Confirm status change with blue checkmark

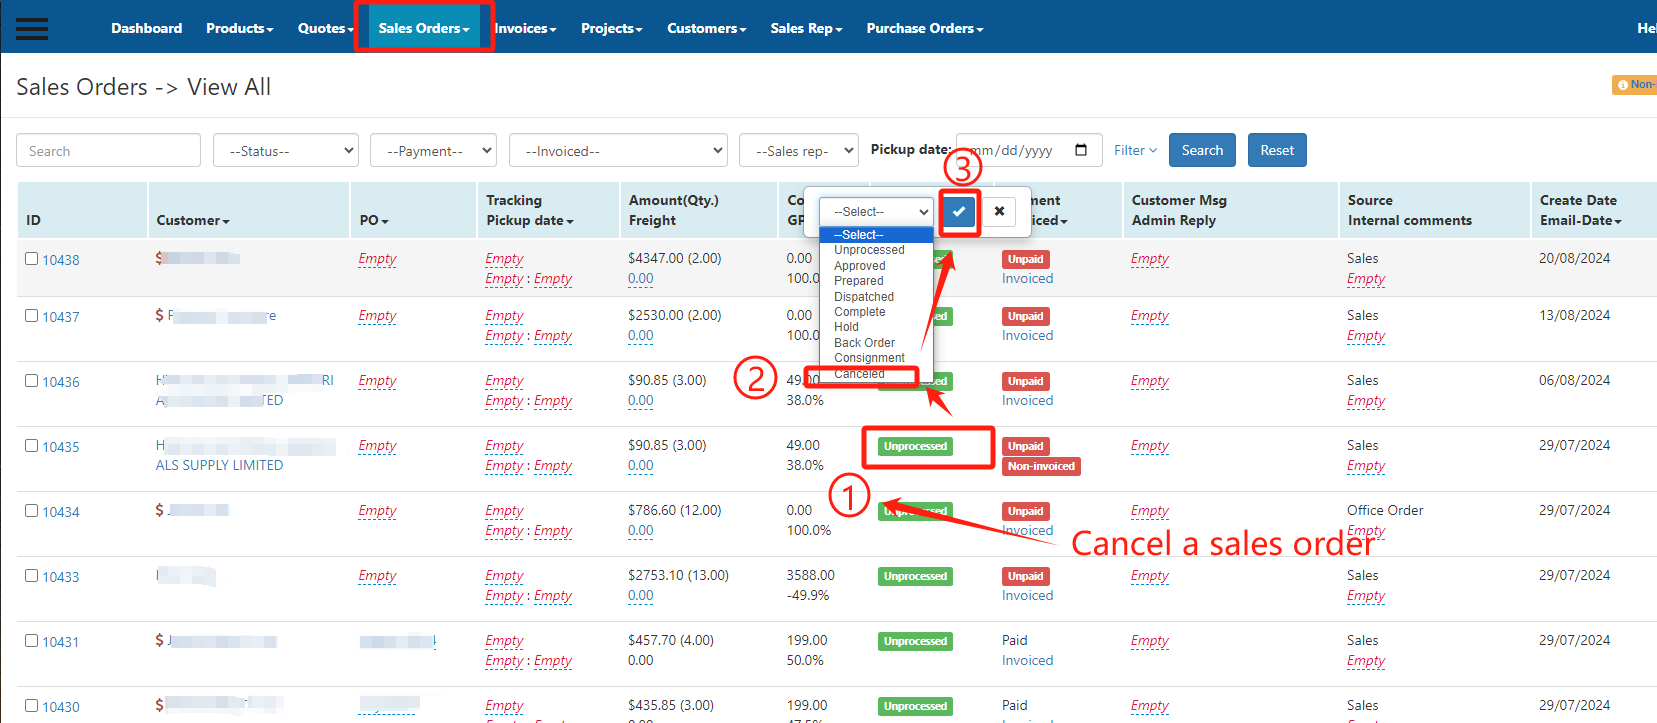pos(959,211)
